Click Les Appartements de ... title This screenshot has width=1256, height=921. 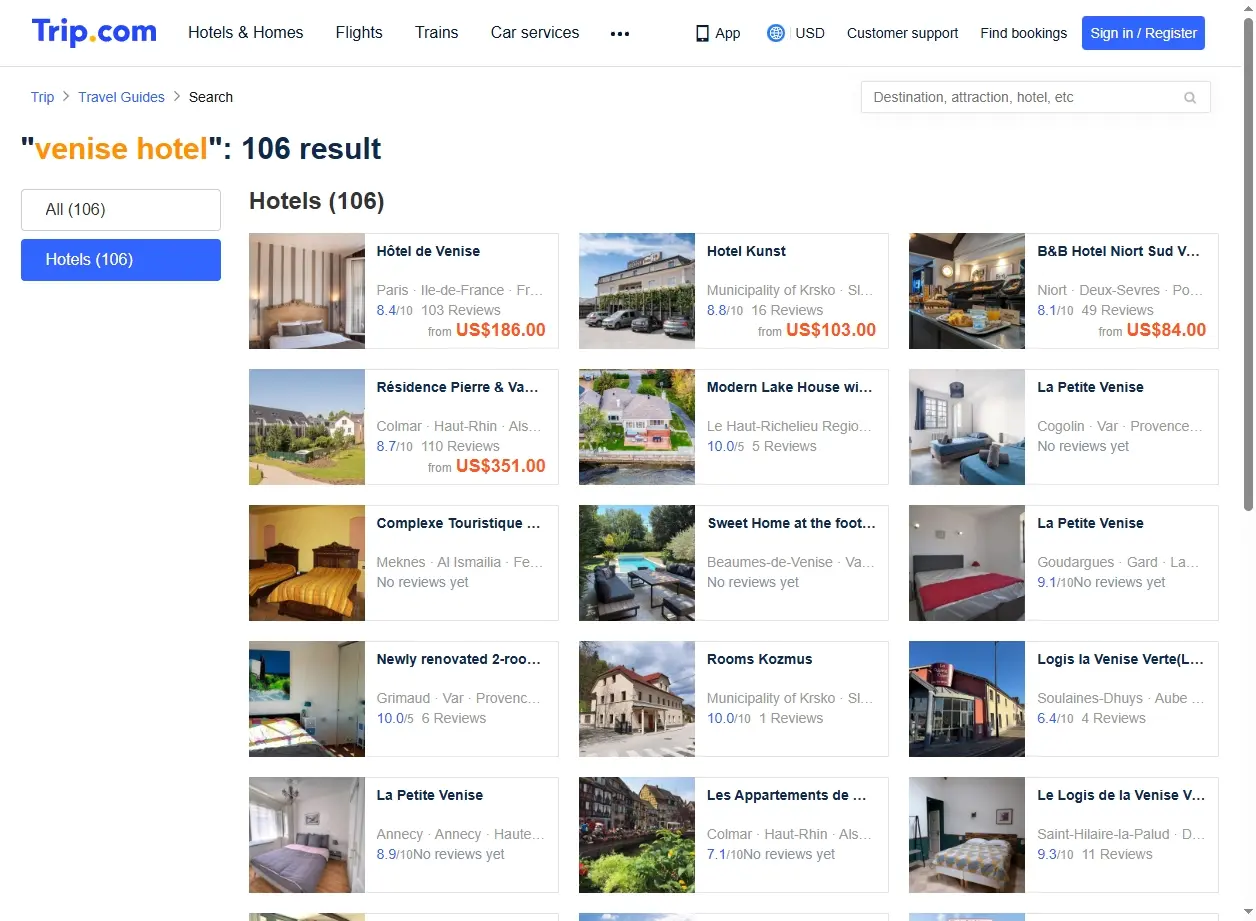click(786, 795)
